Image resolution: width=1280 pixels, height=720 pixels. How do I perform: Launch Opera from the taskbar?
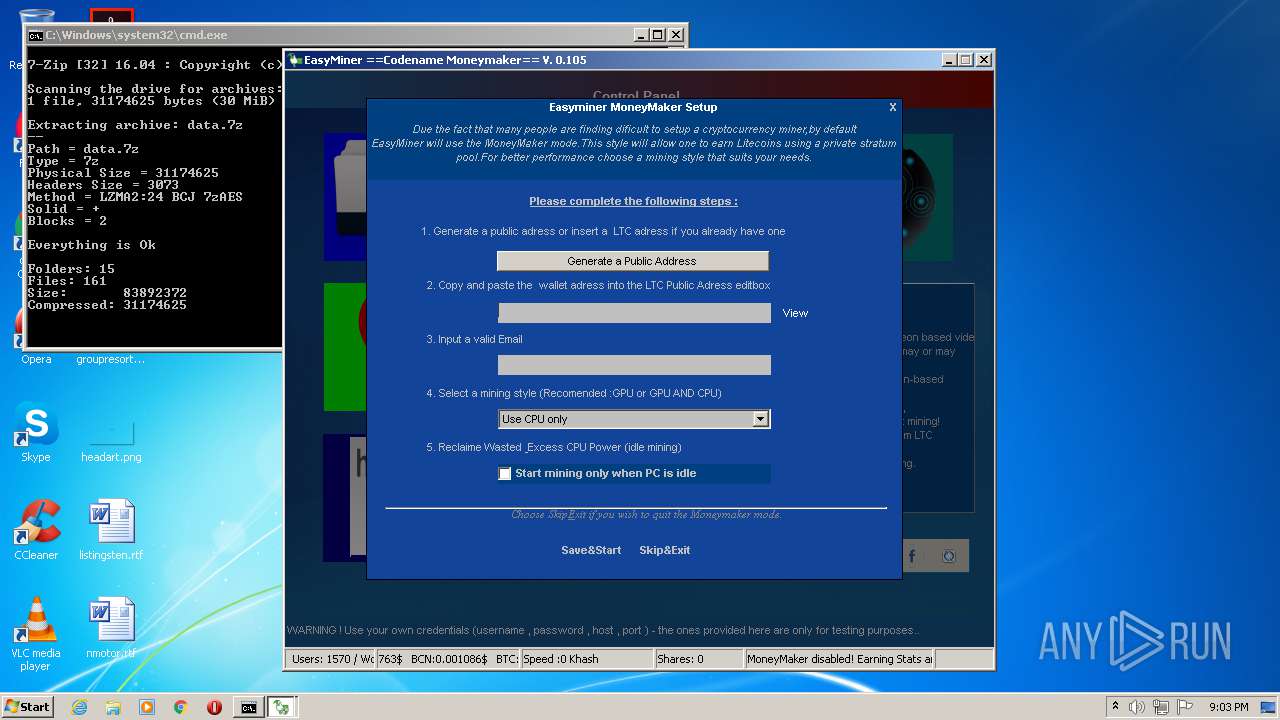click(x=214, y=707)
